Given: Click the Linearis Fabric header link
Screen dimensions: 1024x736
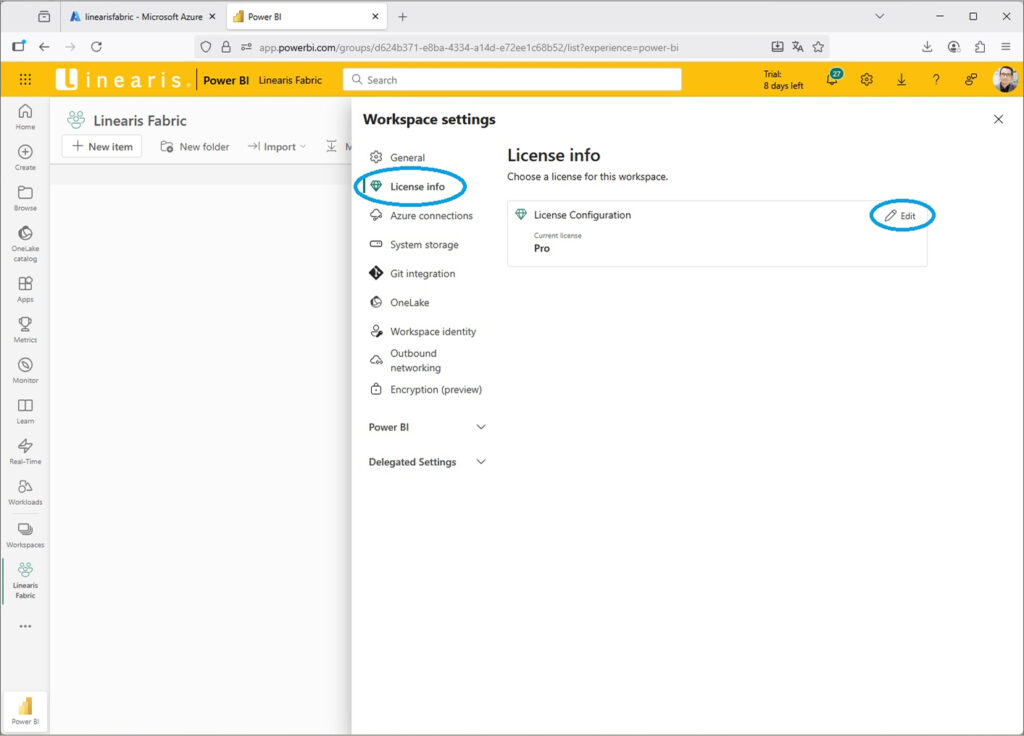Looking at the screenshot, I should (x=290, y=80).
